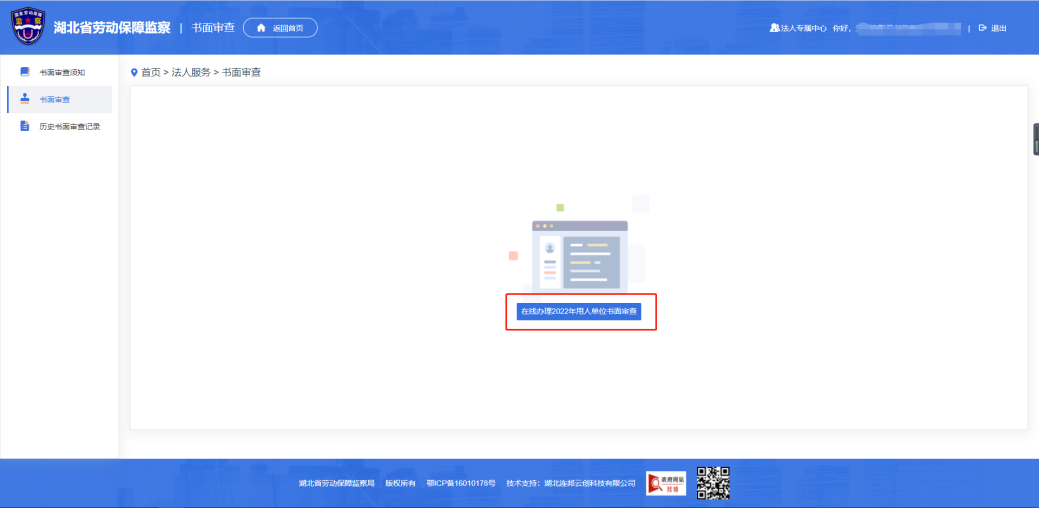Image resolution: width=1039 pixels, height=508 pixels.
Task: Click 退出 to log out
Action: pos(998,28)
